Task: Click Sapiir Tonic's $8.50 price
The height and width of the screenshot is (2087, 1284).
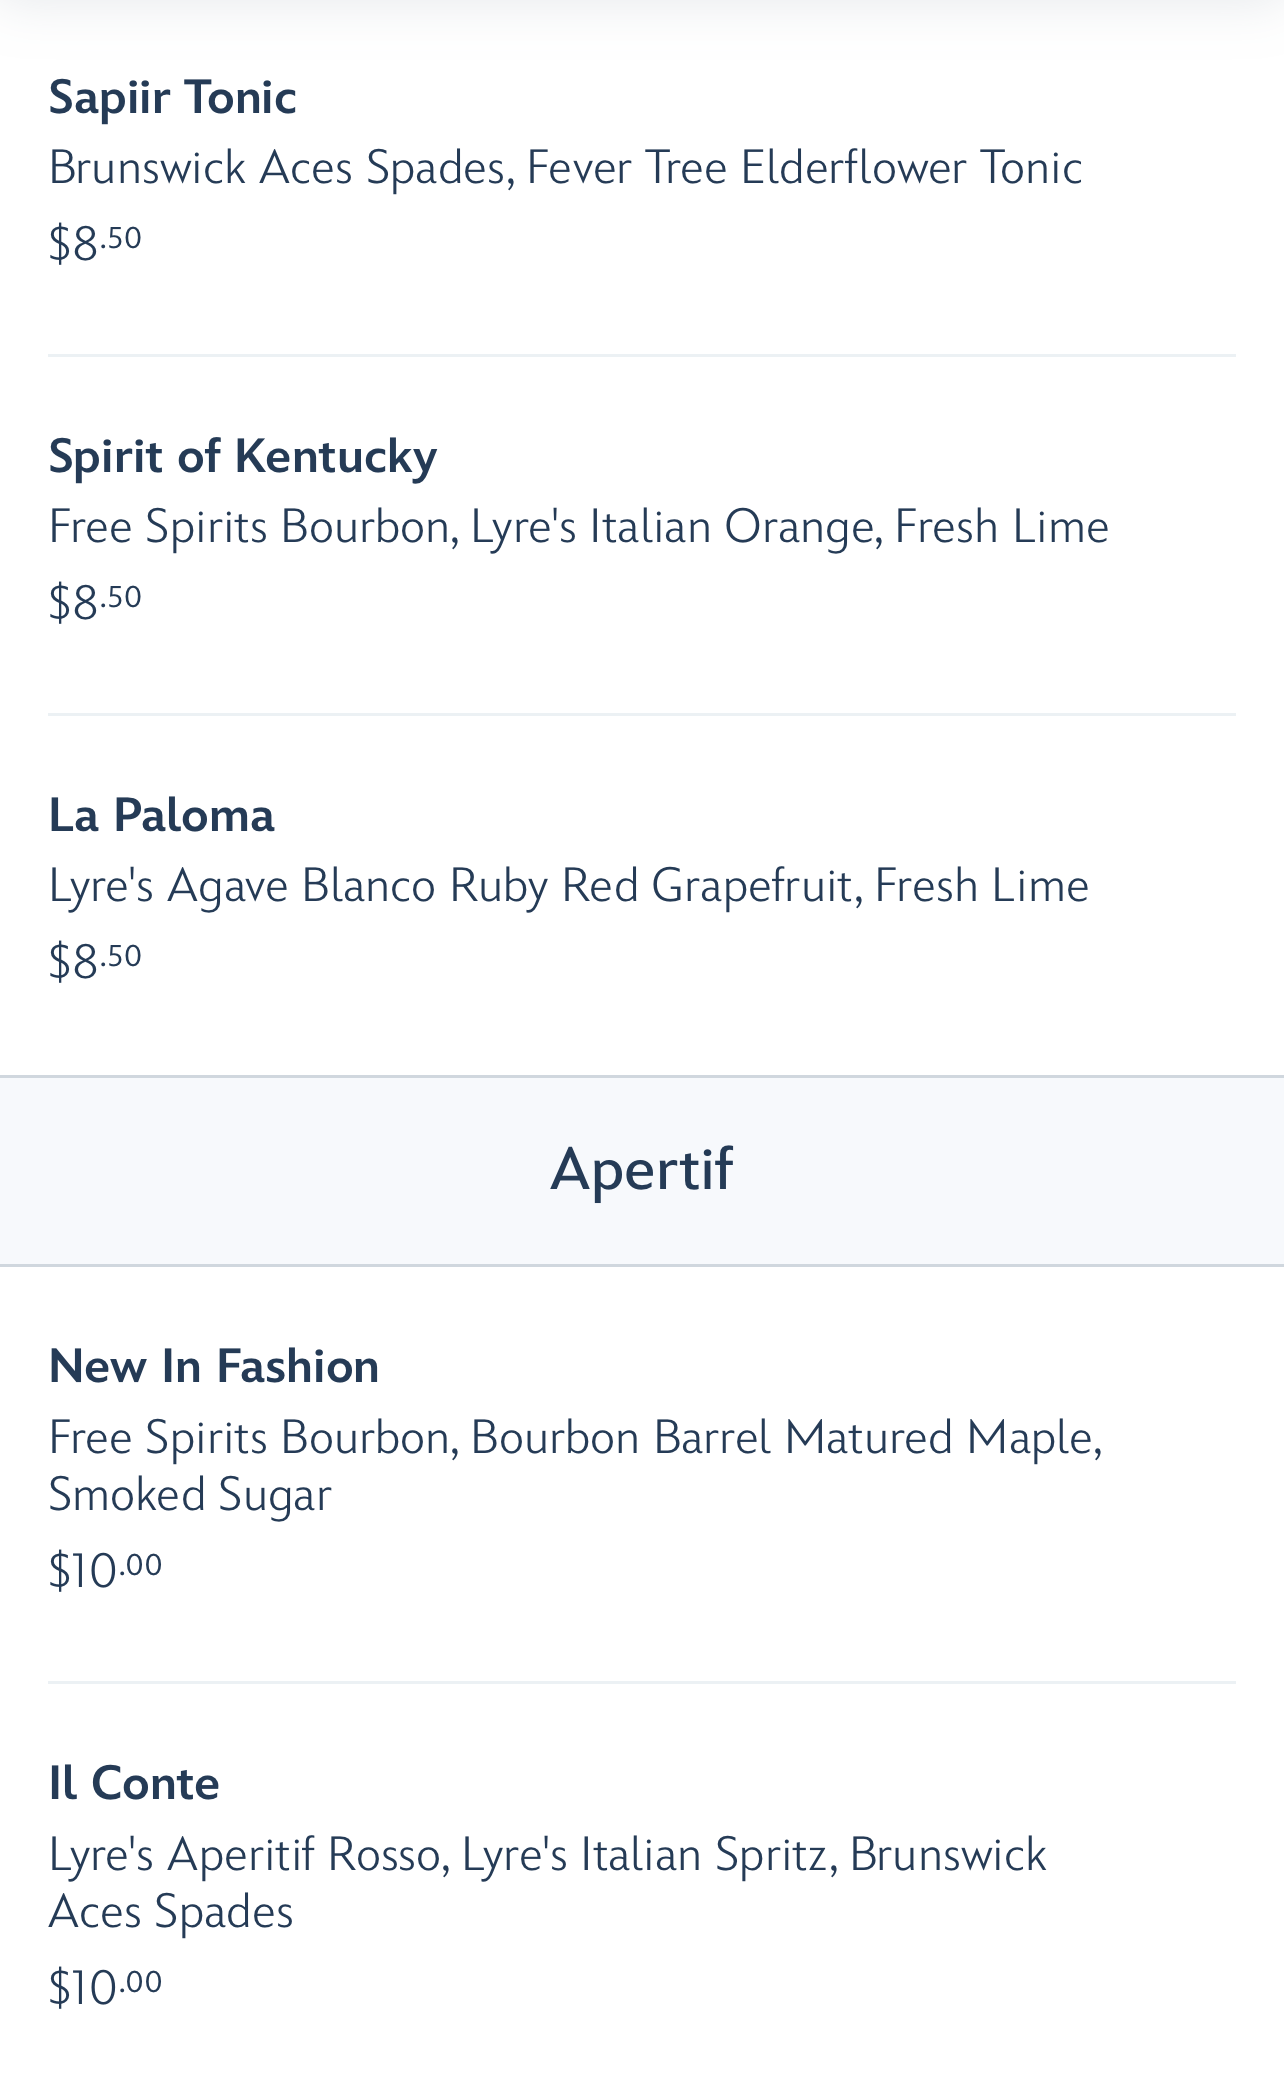Action: tap(96, 243)
